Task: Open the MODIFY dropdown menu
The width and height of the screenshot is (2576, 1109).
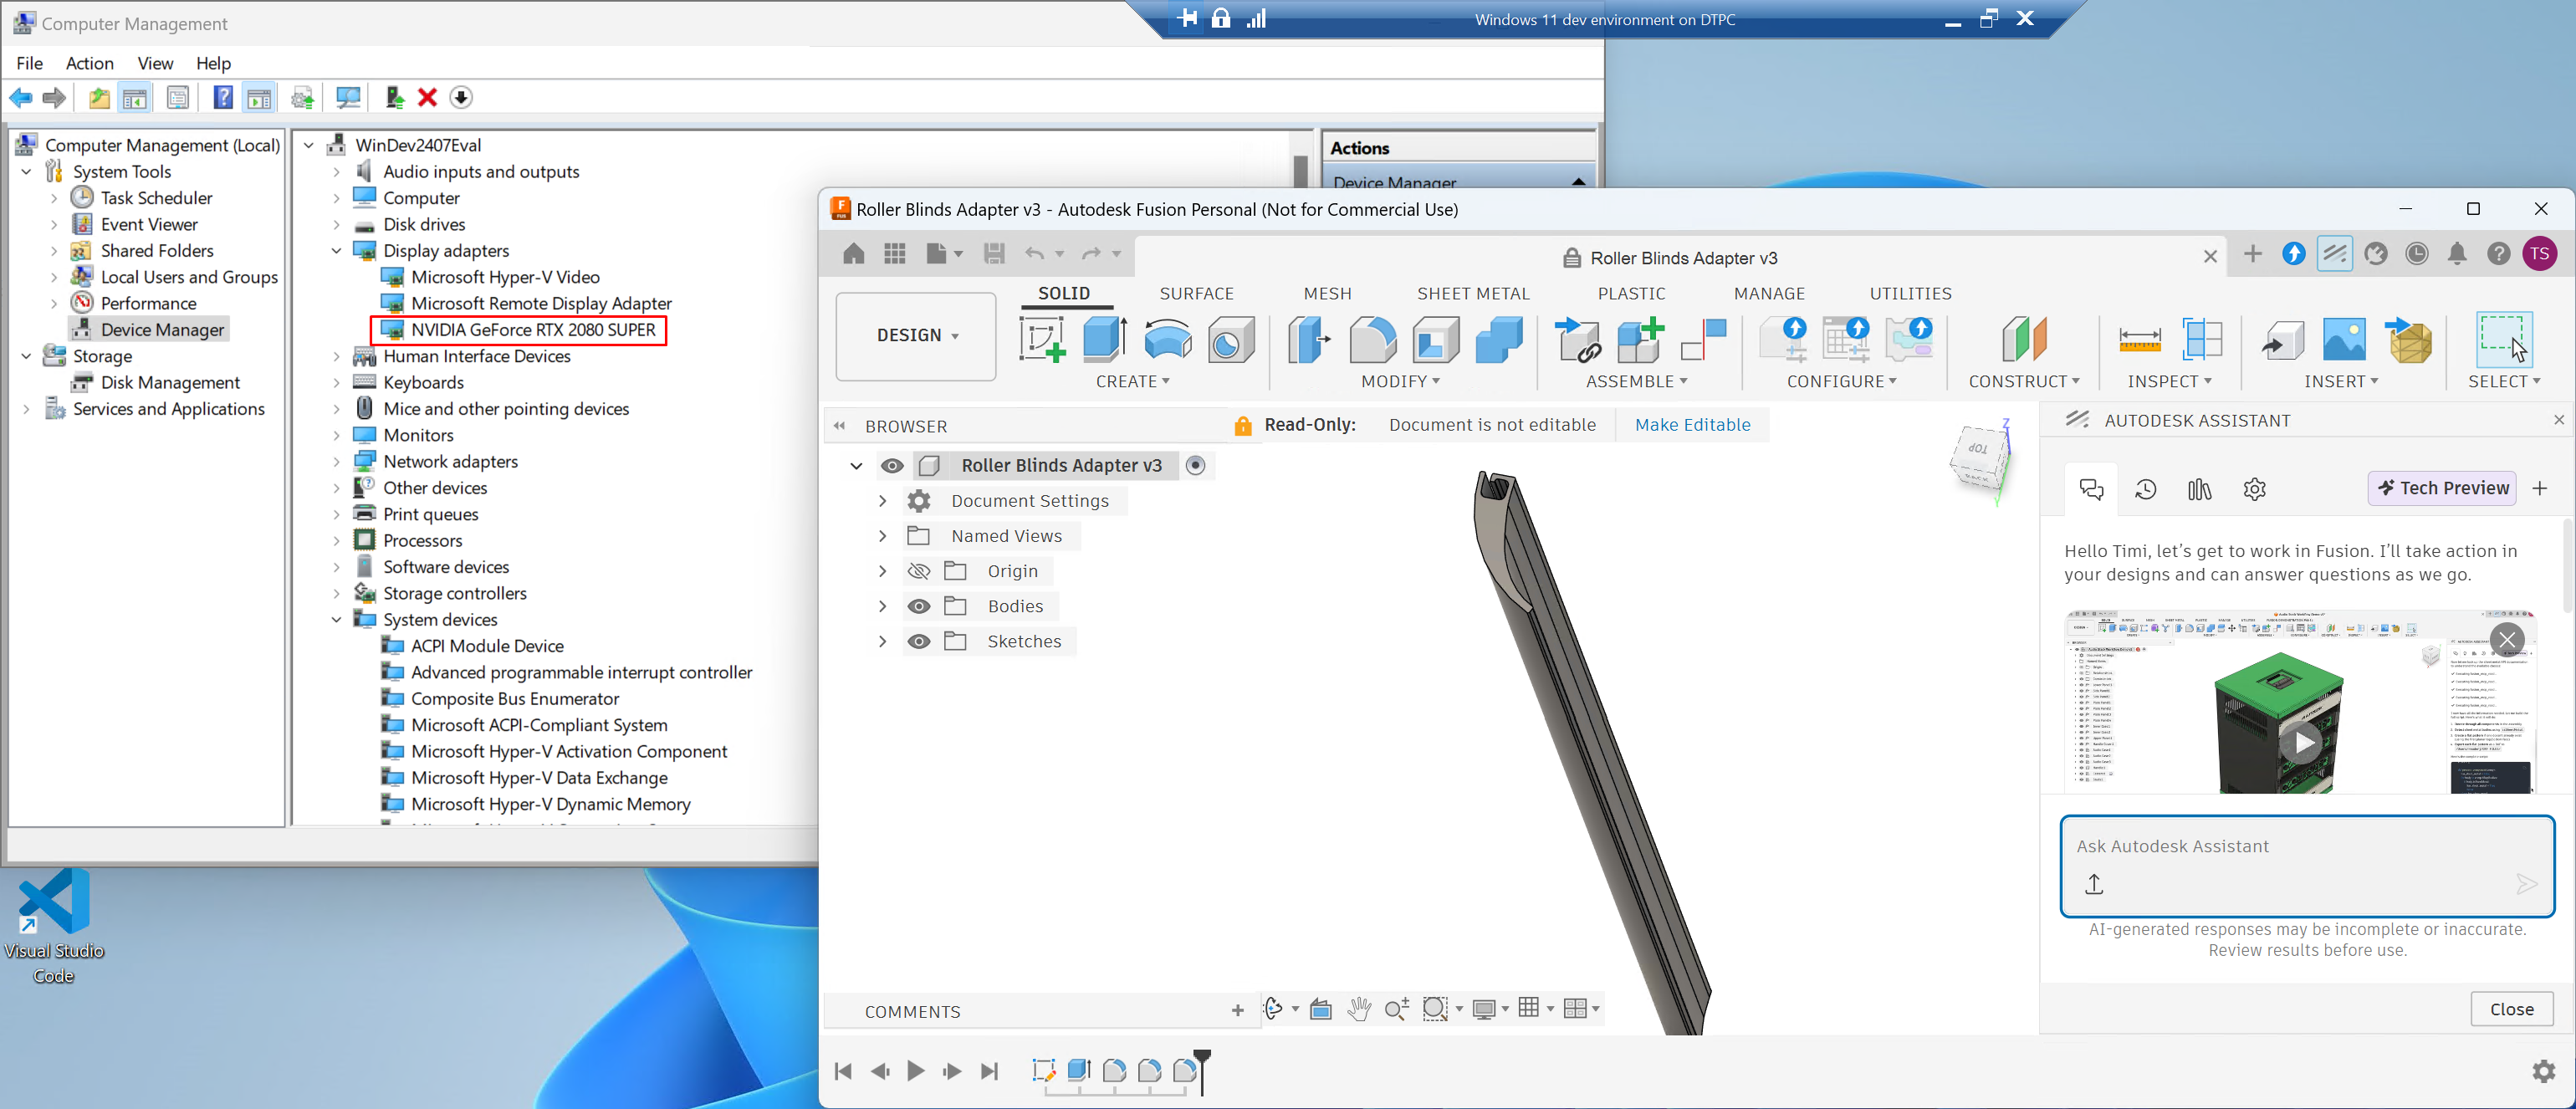Action: [1400, 382]
